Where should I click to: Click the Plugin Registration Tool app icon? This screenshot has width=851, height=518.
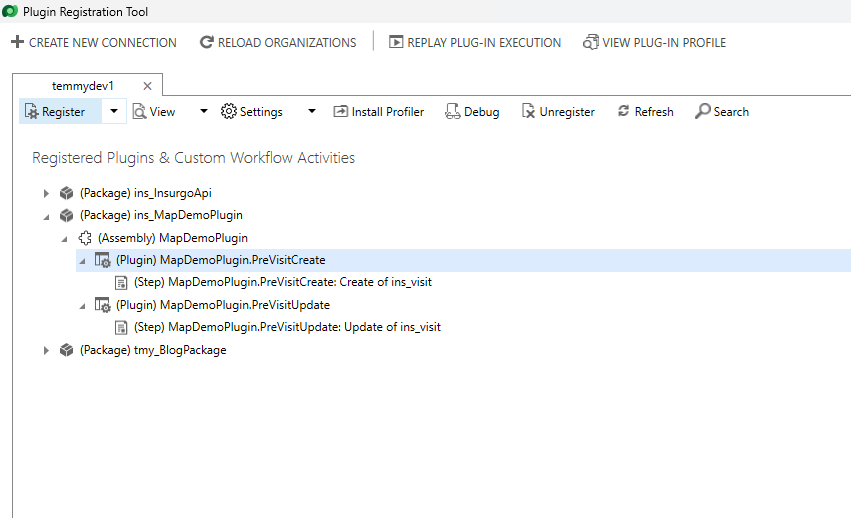coord(10,11)
